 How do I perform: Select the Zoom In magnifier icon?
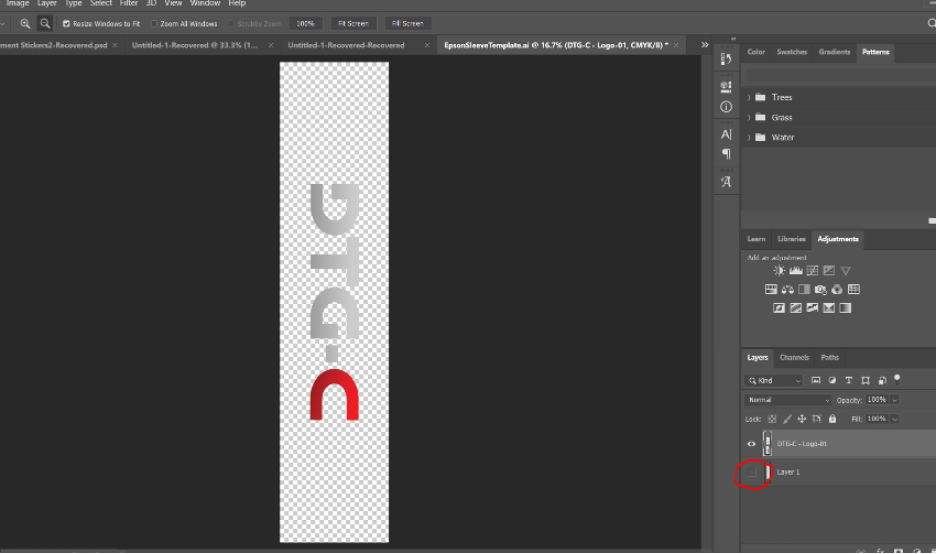tap(25, 24)
